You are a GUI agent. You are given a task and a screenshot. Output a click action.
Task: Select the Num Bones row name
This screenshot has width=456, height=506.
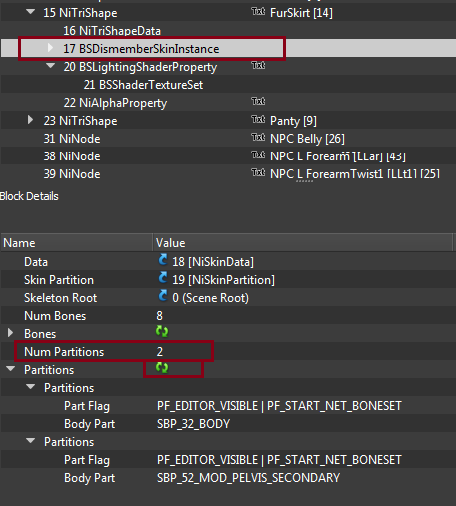pyautogui.click(x=55, y=316)
